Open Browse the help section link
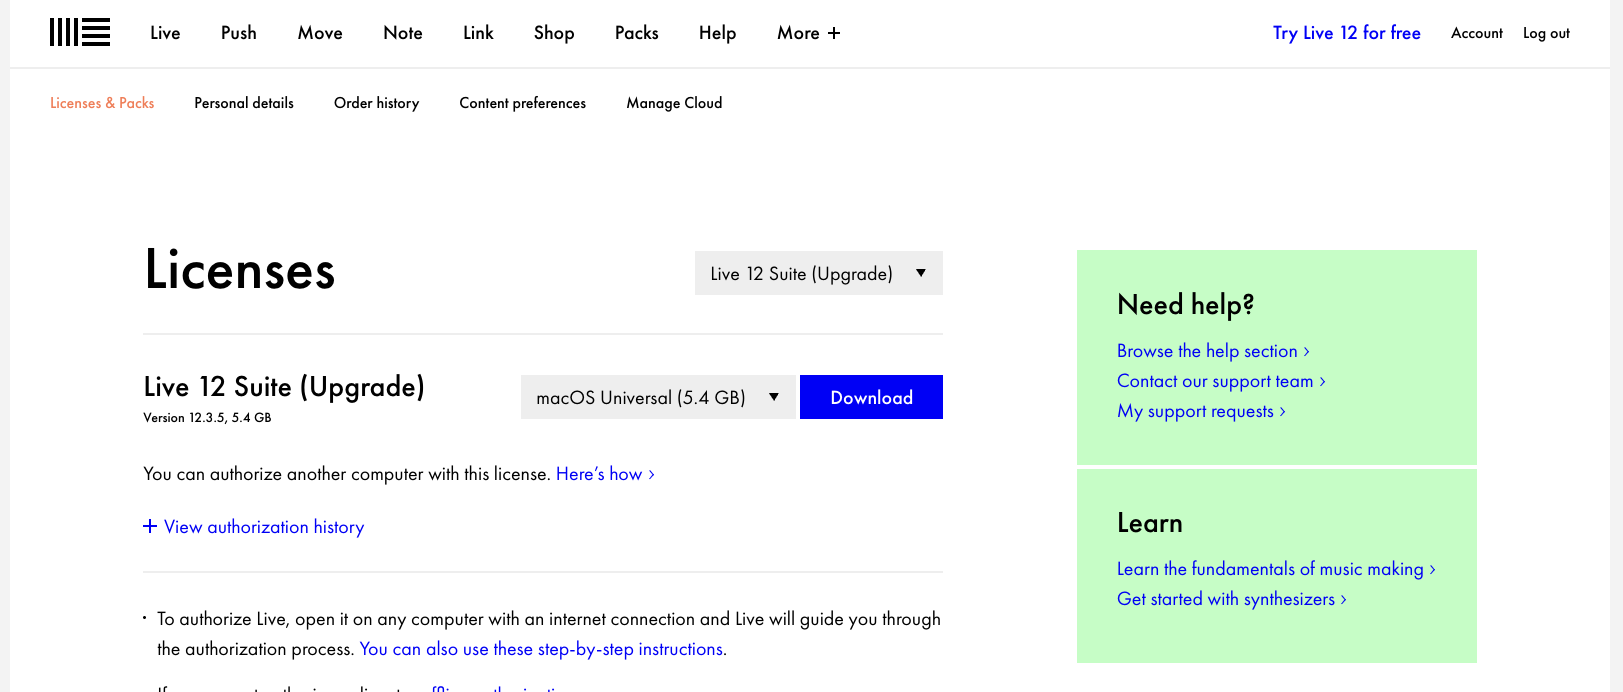Viewport: 1623px width, 692px height. click(x=1212, y=351)
